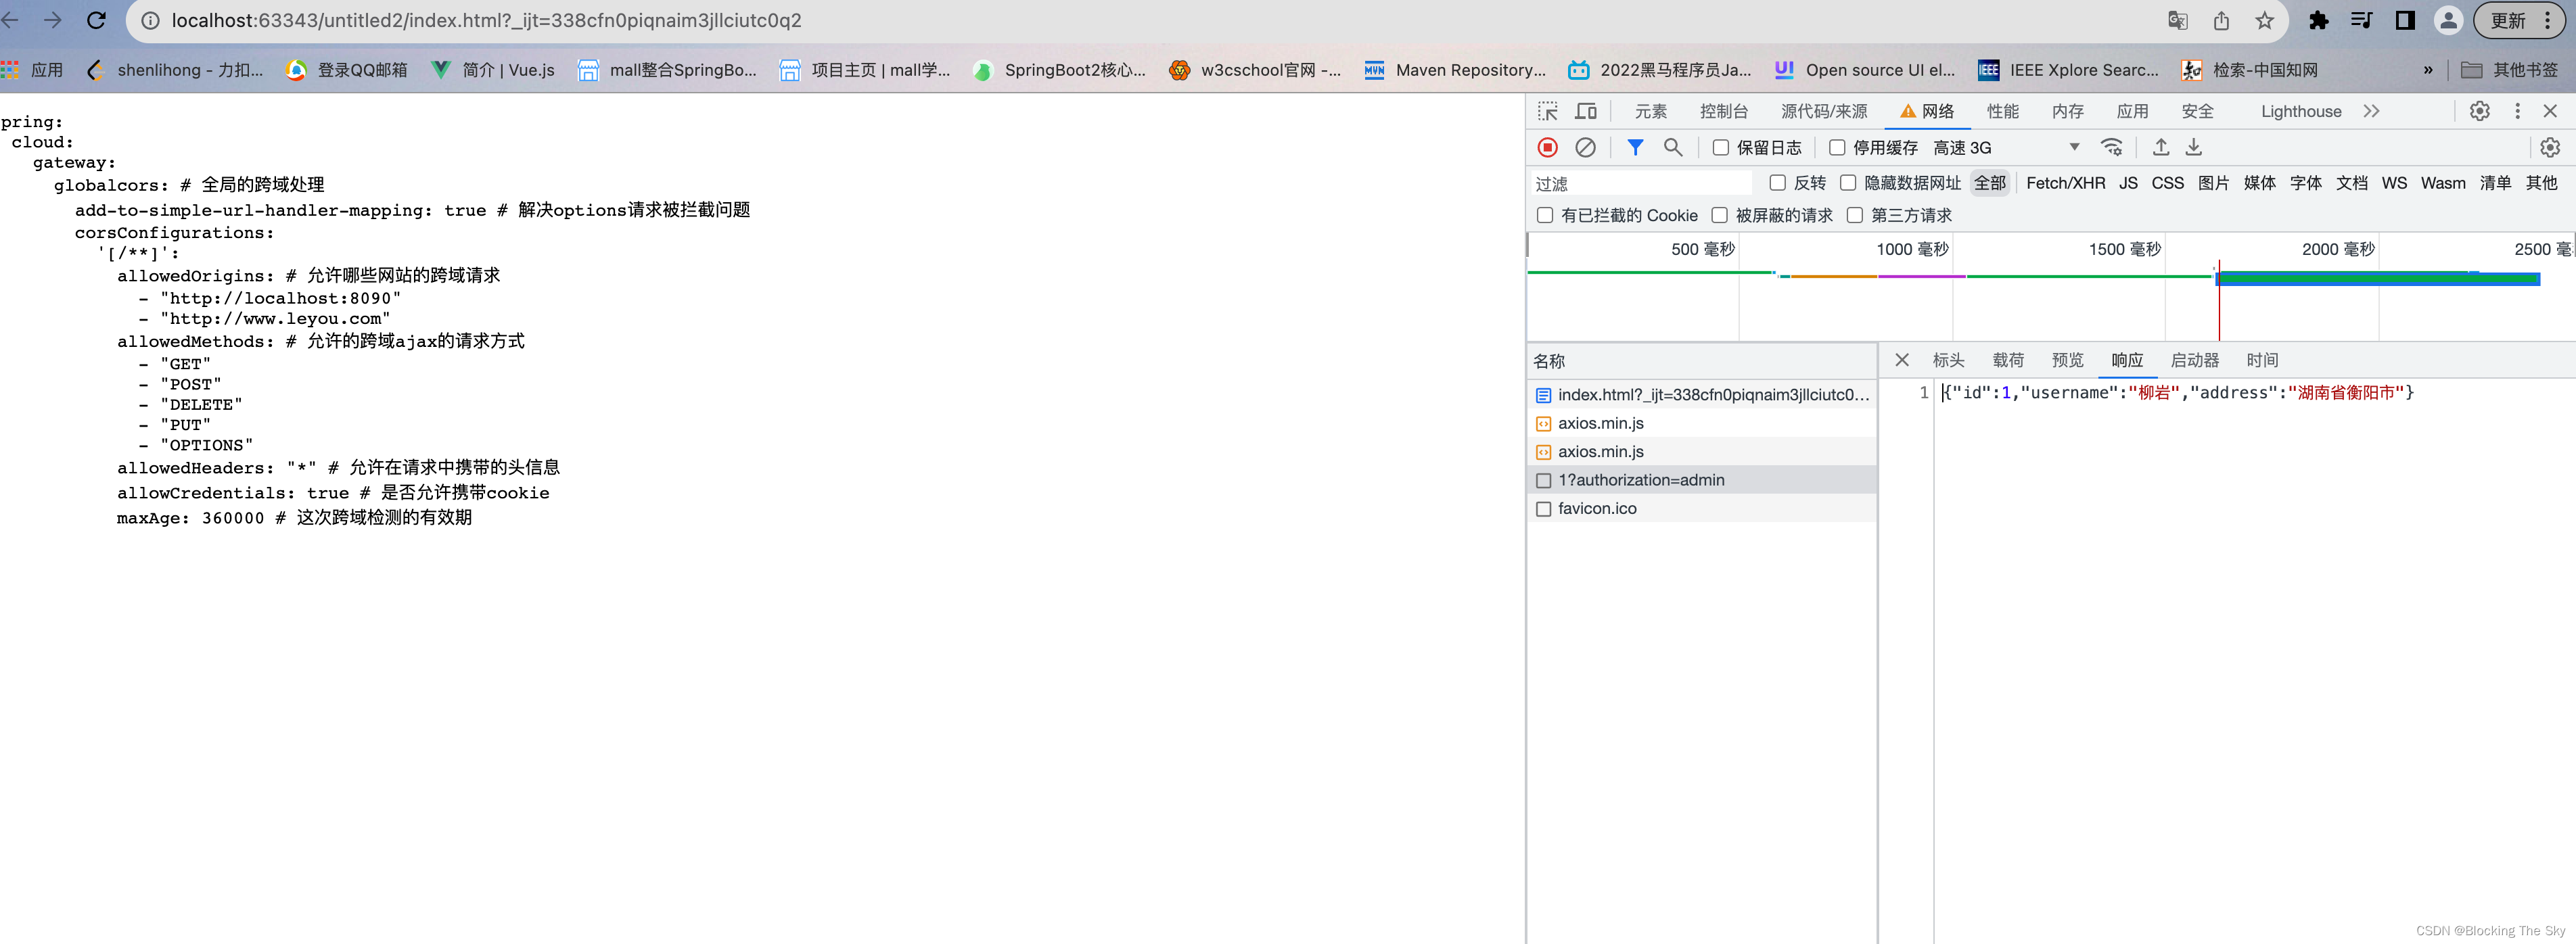Open the 标头 request detail tab
2576x944 pixels.
pyautogui.click(x=1948, y=360)
